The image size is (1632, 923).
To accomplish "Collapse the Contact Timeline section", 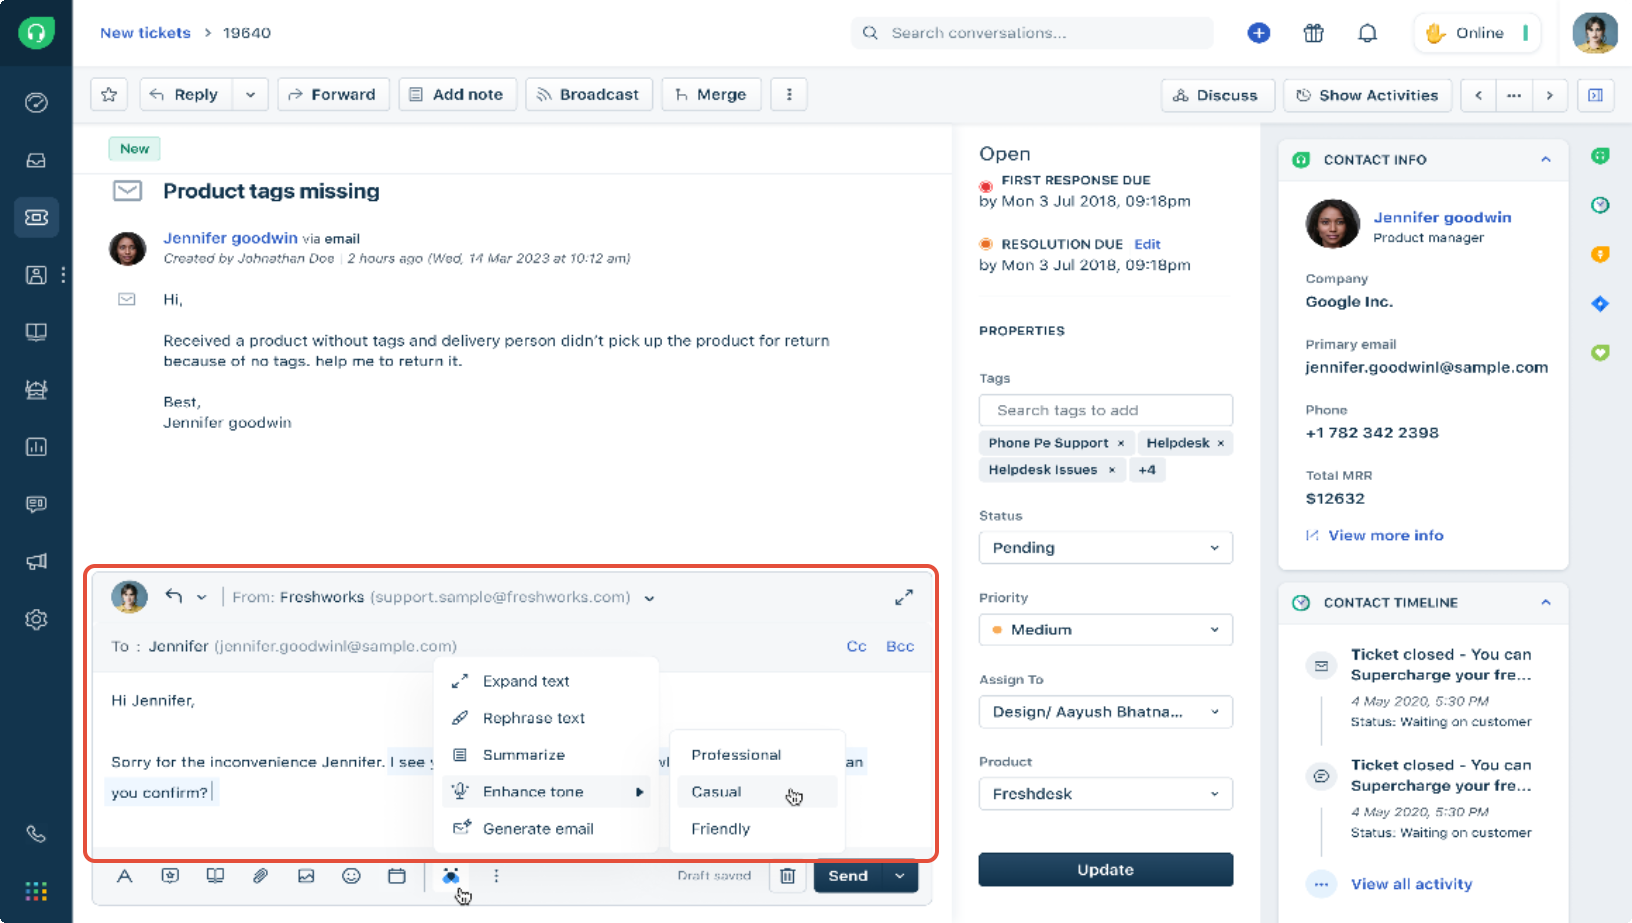I will 1546,603.
